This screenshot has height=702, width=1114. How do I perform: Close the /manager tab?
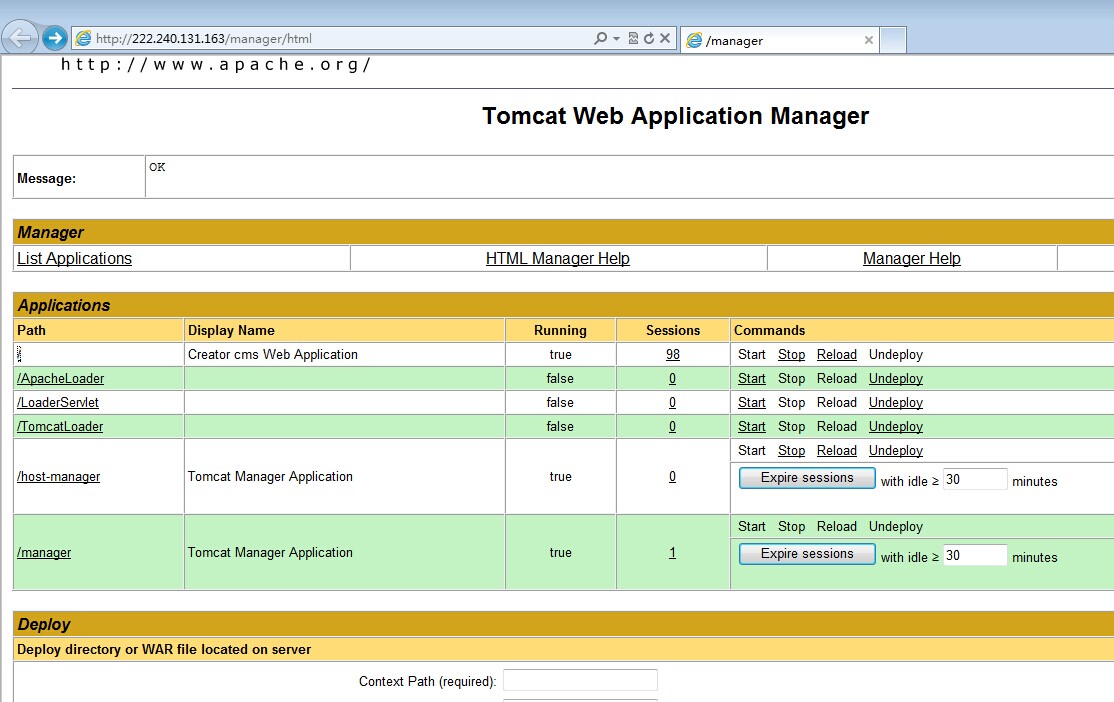tap(868, 40)
